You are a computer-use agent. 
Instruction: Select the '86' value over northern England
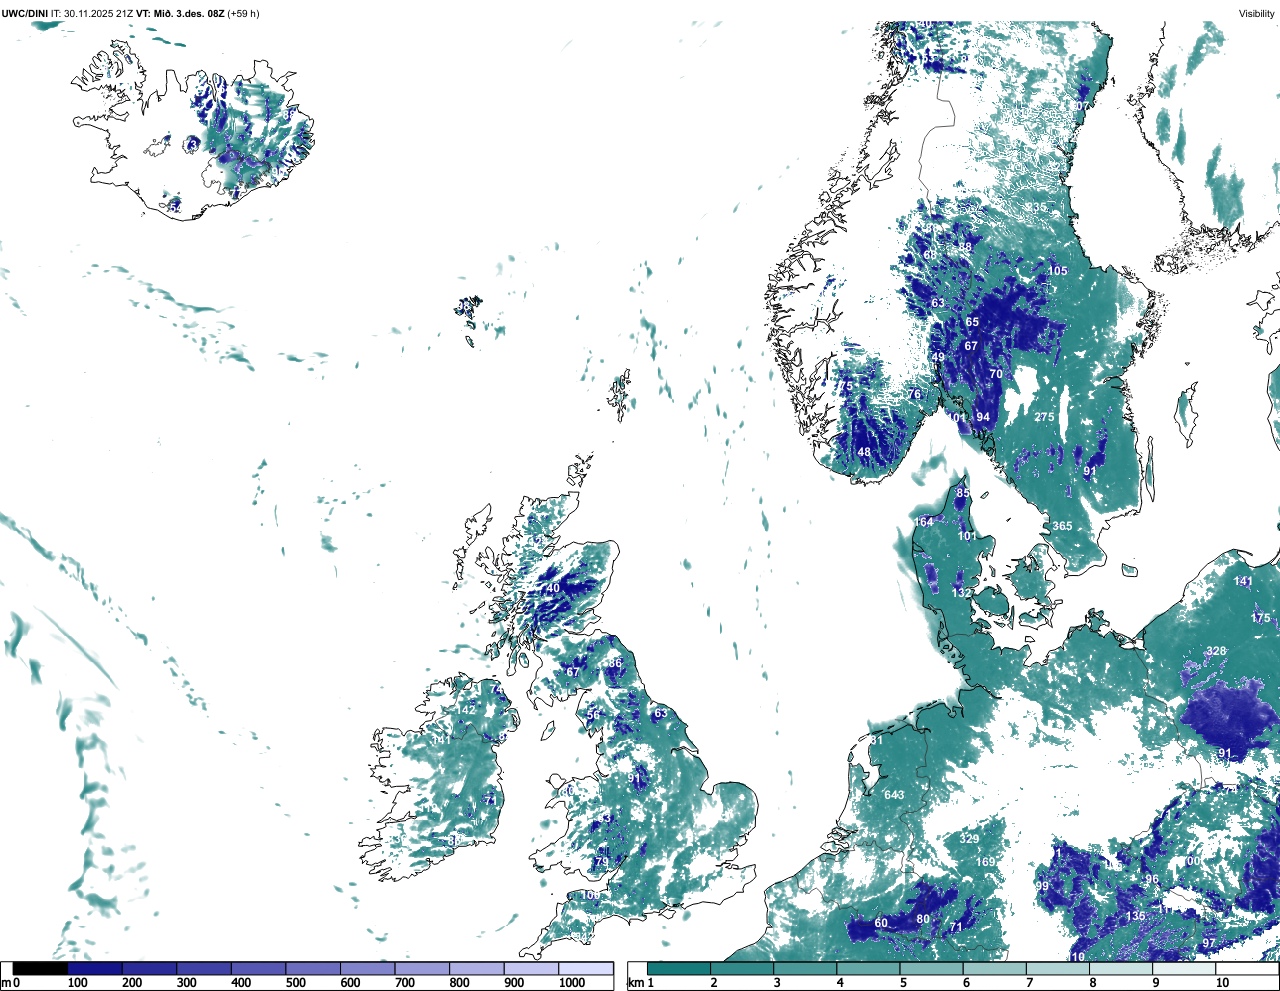click(x=615, y=663)
